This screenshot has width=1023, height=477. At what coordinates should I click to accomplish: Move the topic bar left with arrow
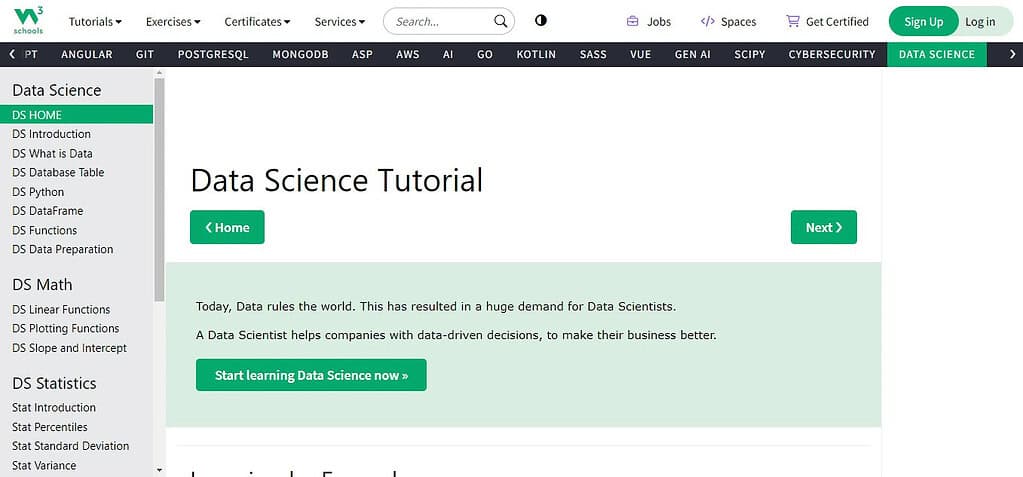tap(12, 54)
